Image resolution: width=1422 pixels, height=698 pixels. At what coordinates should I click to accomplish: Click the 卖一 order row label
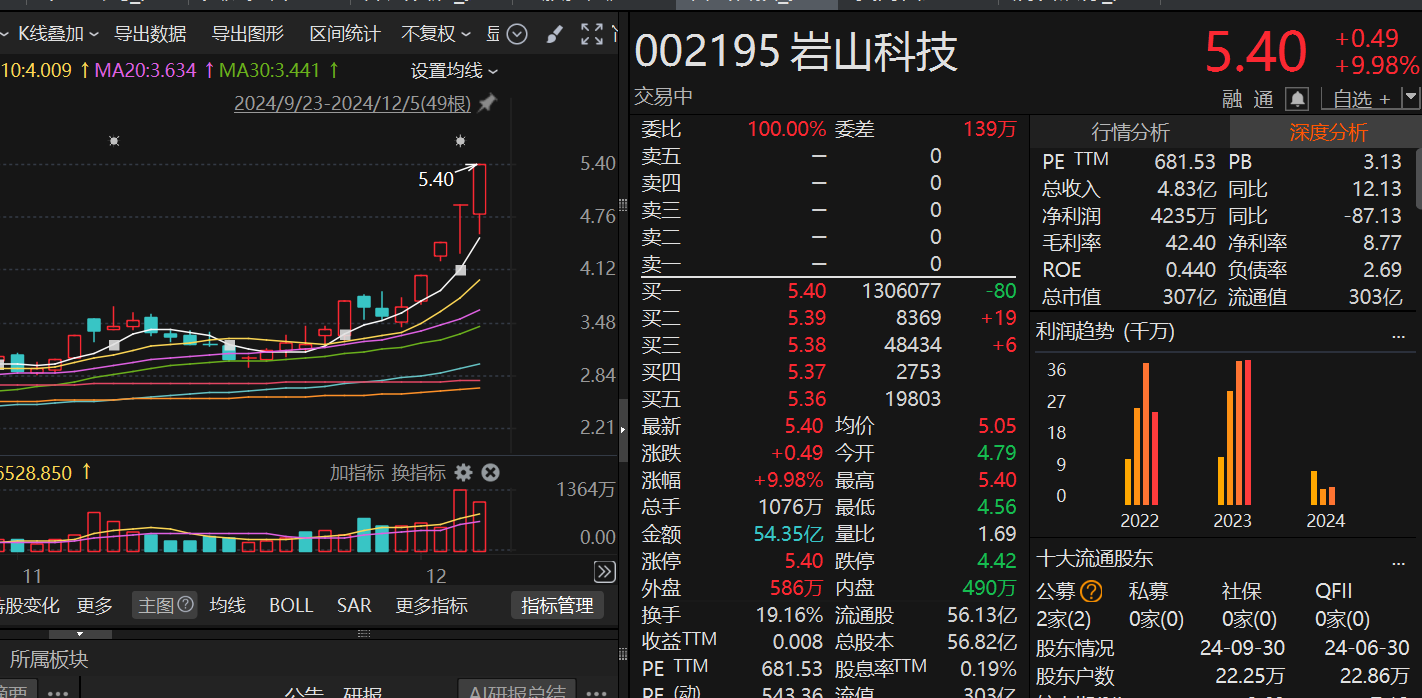point(660,264)
